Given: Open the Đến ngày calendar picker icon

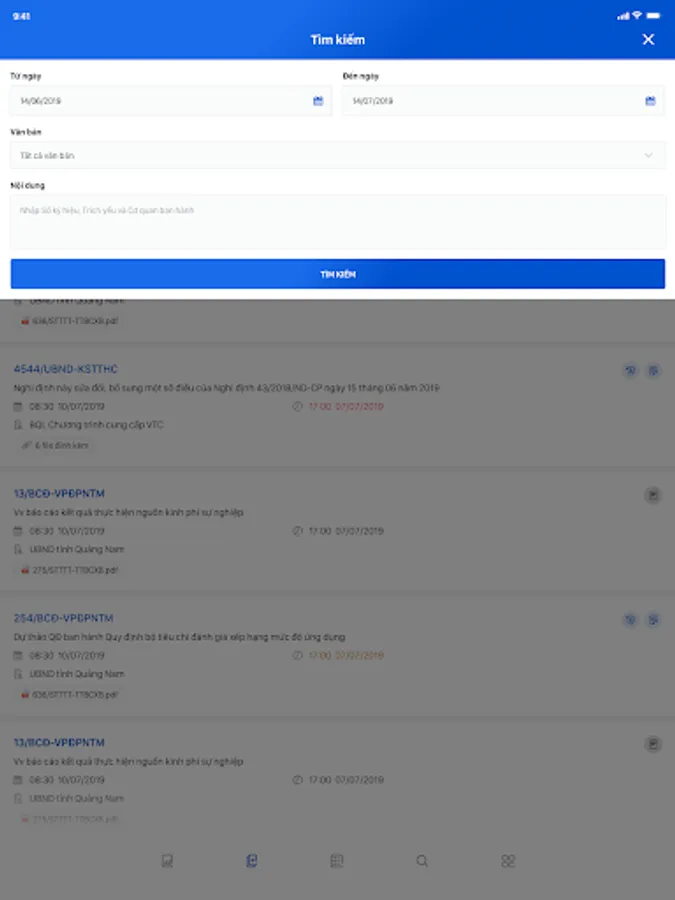Looking at the screenshot, I should [650, 101].
